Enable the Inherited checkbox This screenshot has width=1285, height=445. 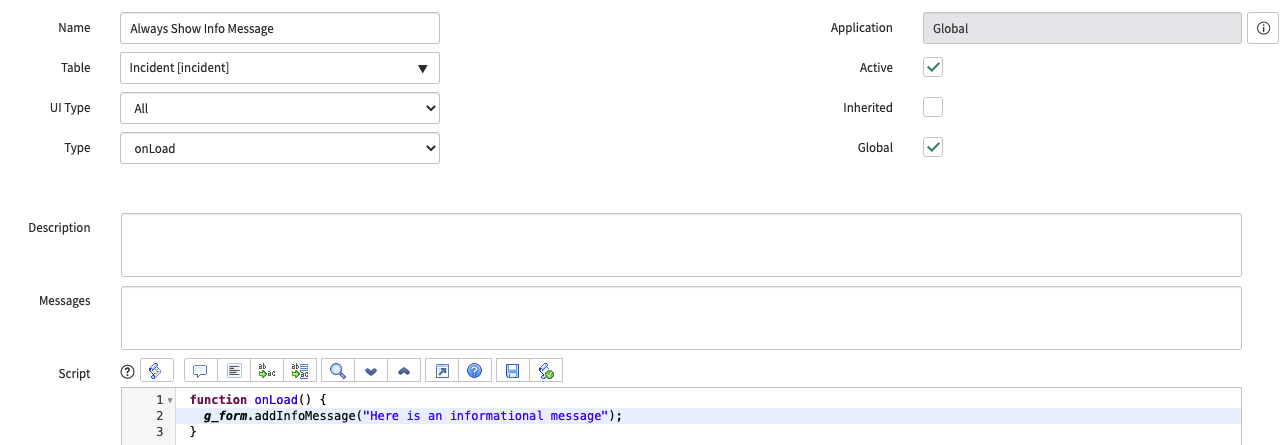click(x=933, y=107)
